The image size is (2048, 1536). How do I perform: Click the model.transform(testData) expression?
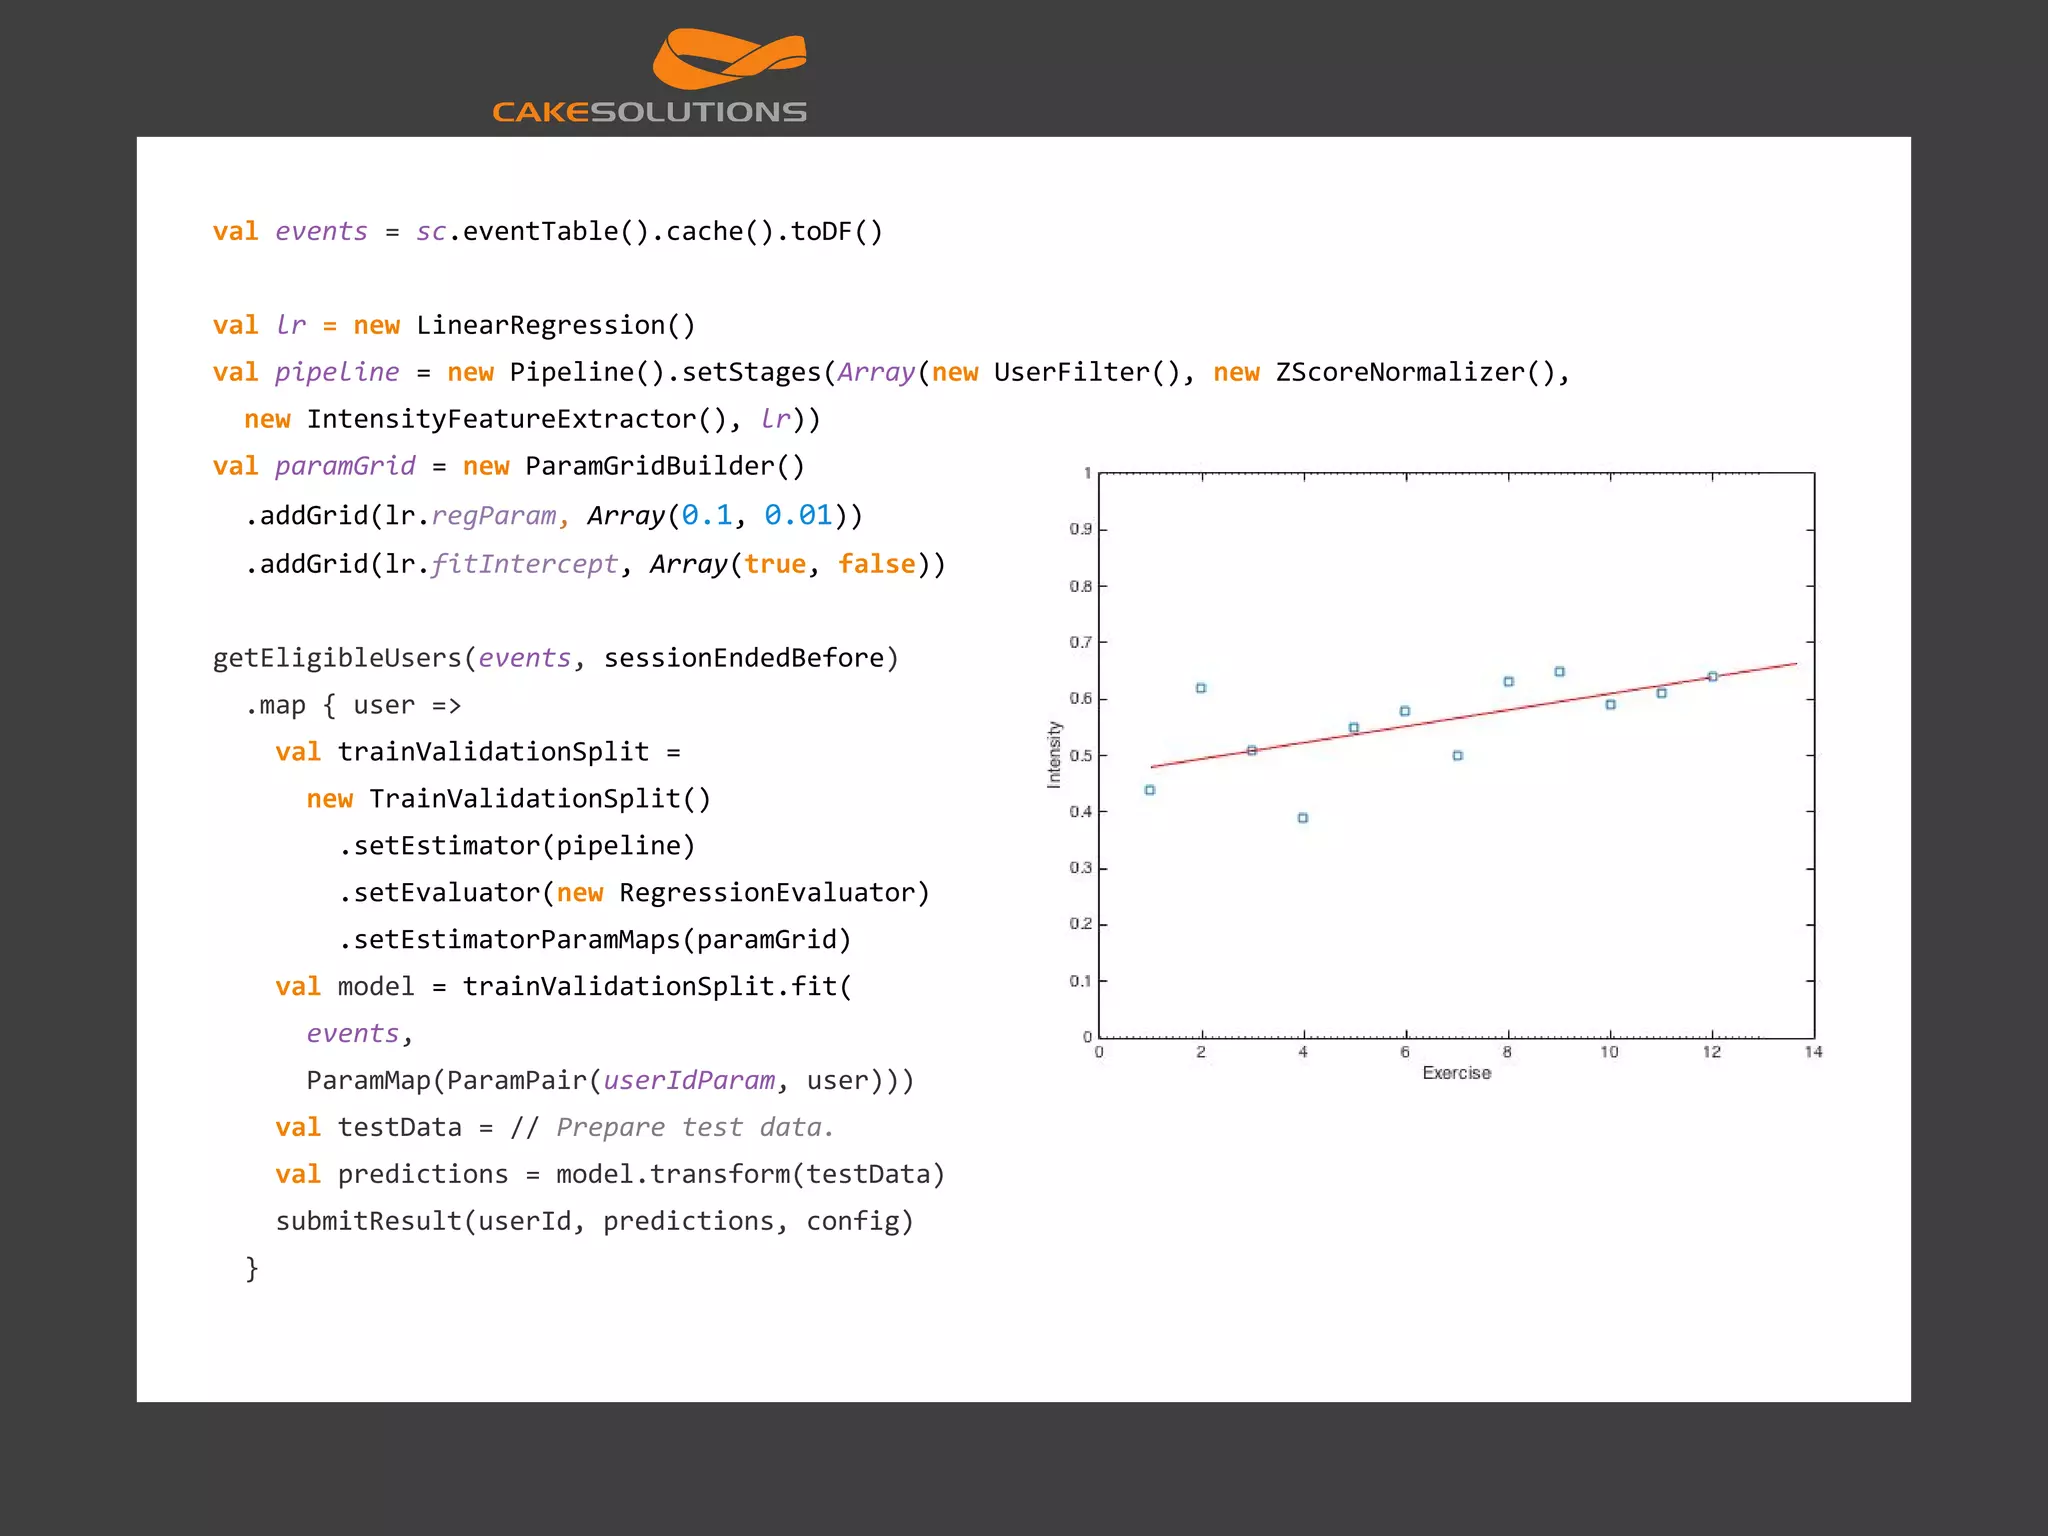pos(750,1175)
